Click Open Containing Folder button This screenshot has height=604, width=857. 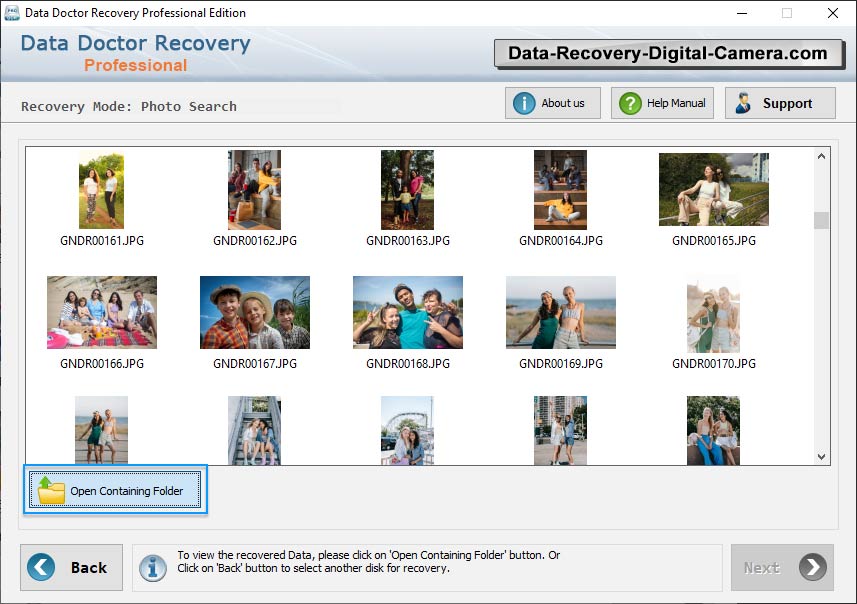pos(115,490)
